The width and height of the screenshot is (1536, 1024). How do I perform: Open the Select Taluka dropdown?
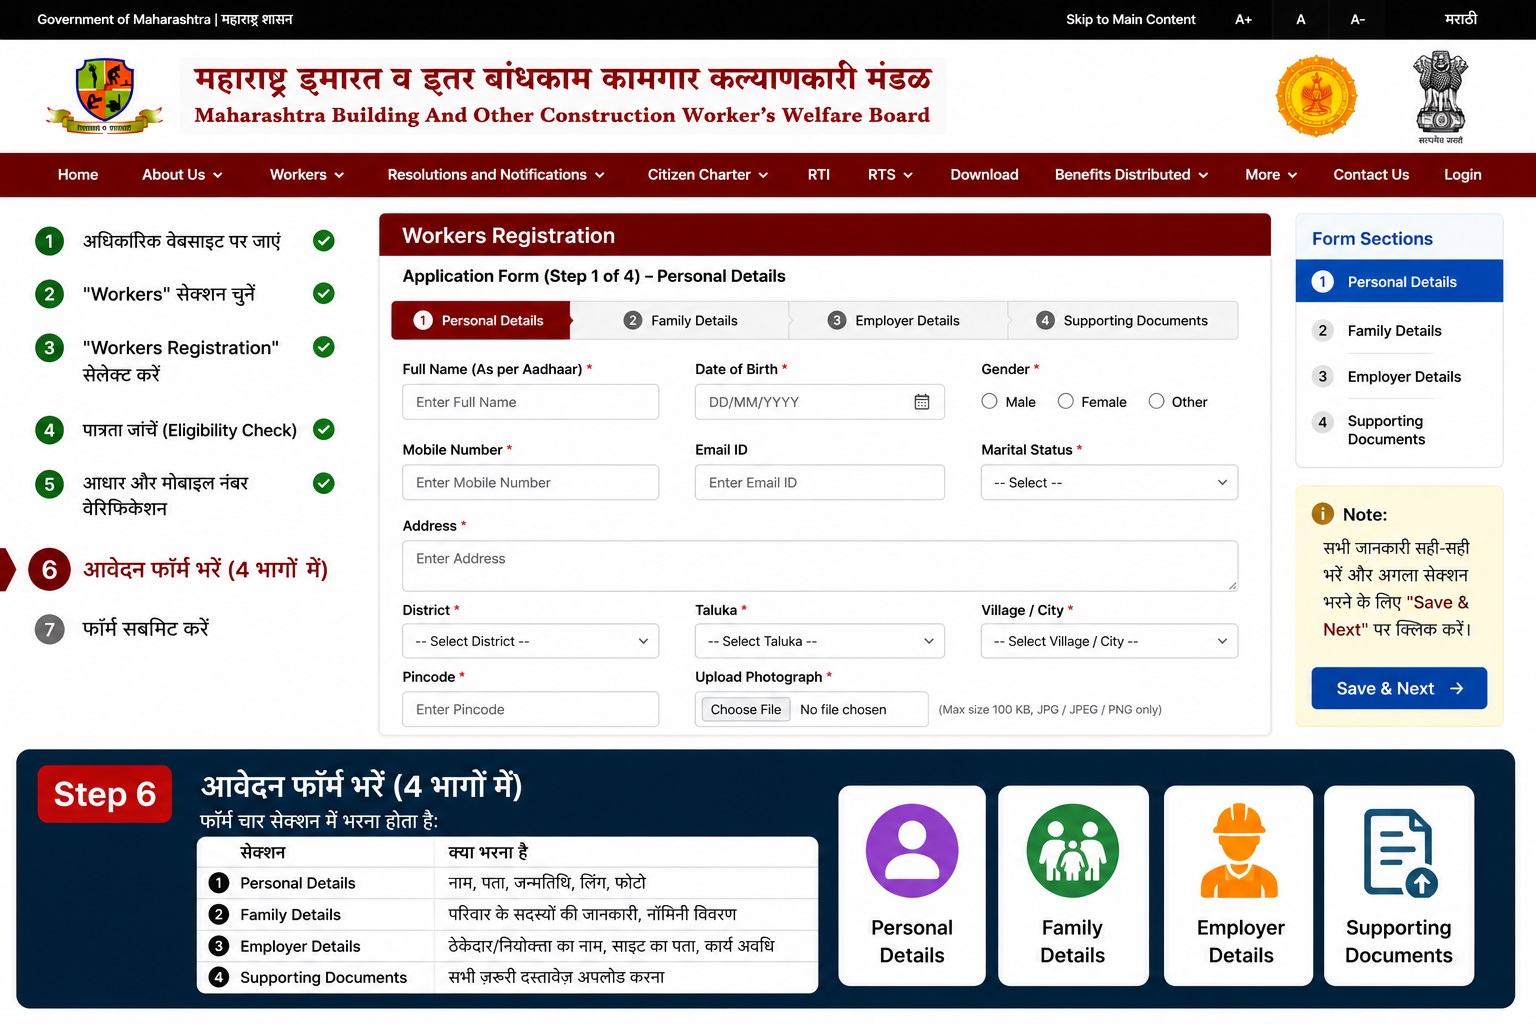coord(820,641)
